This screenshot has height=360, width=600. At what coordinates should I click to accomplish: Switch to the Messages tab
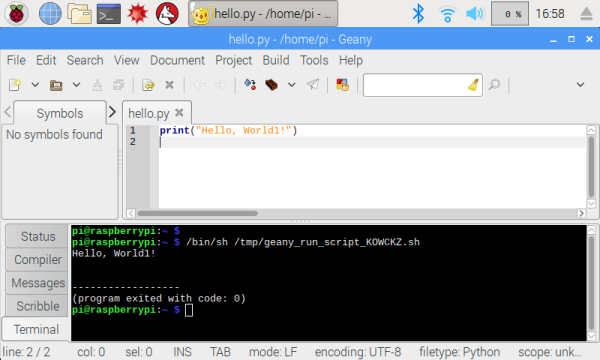(38, 283)
